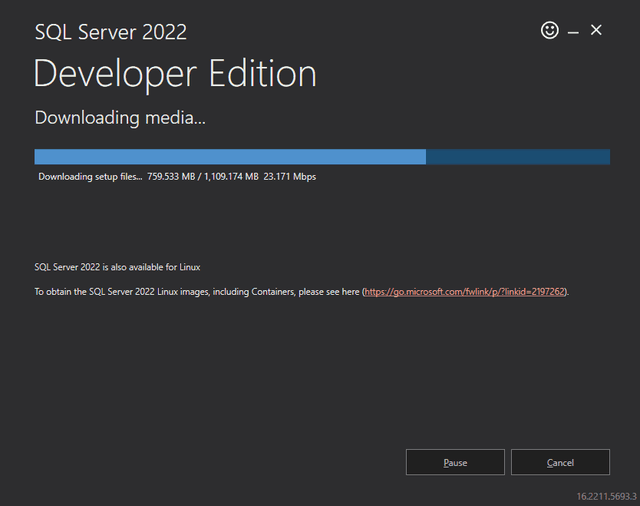Click the "Developer Edition" heading

tap(175, 74)
